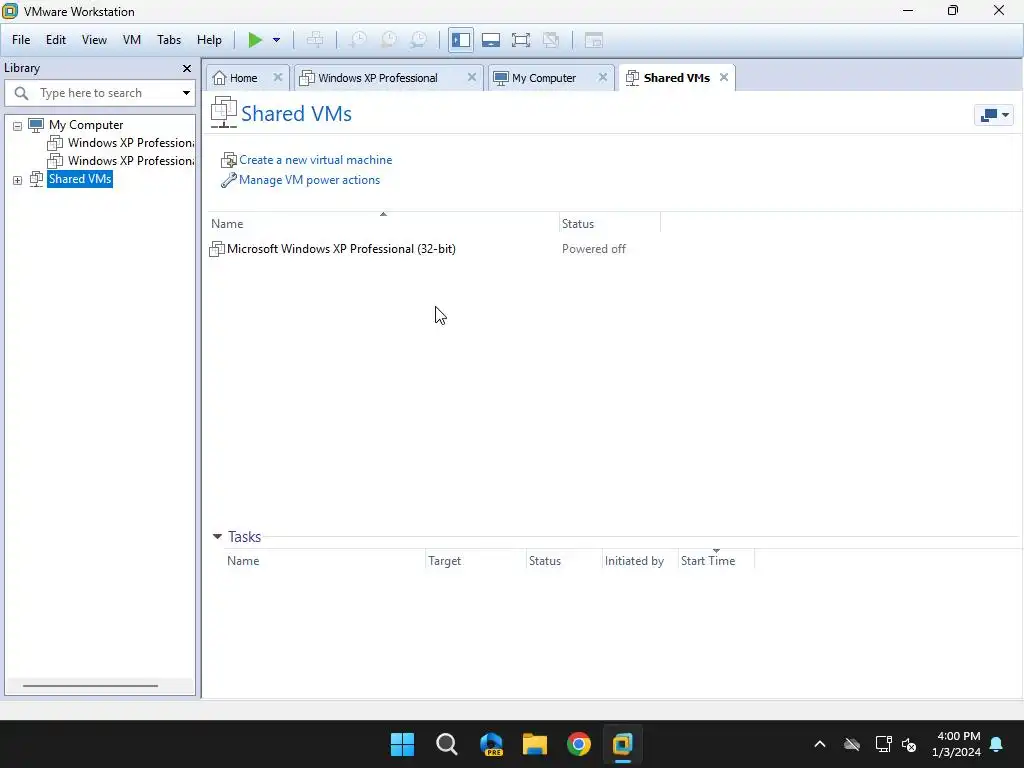Sort tasks by Target column header

(x=476, y=561)
